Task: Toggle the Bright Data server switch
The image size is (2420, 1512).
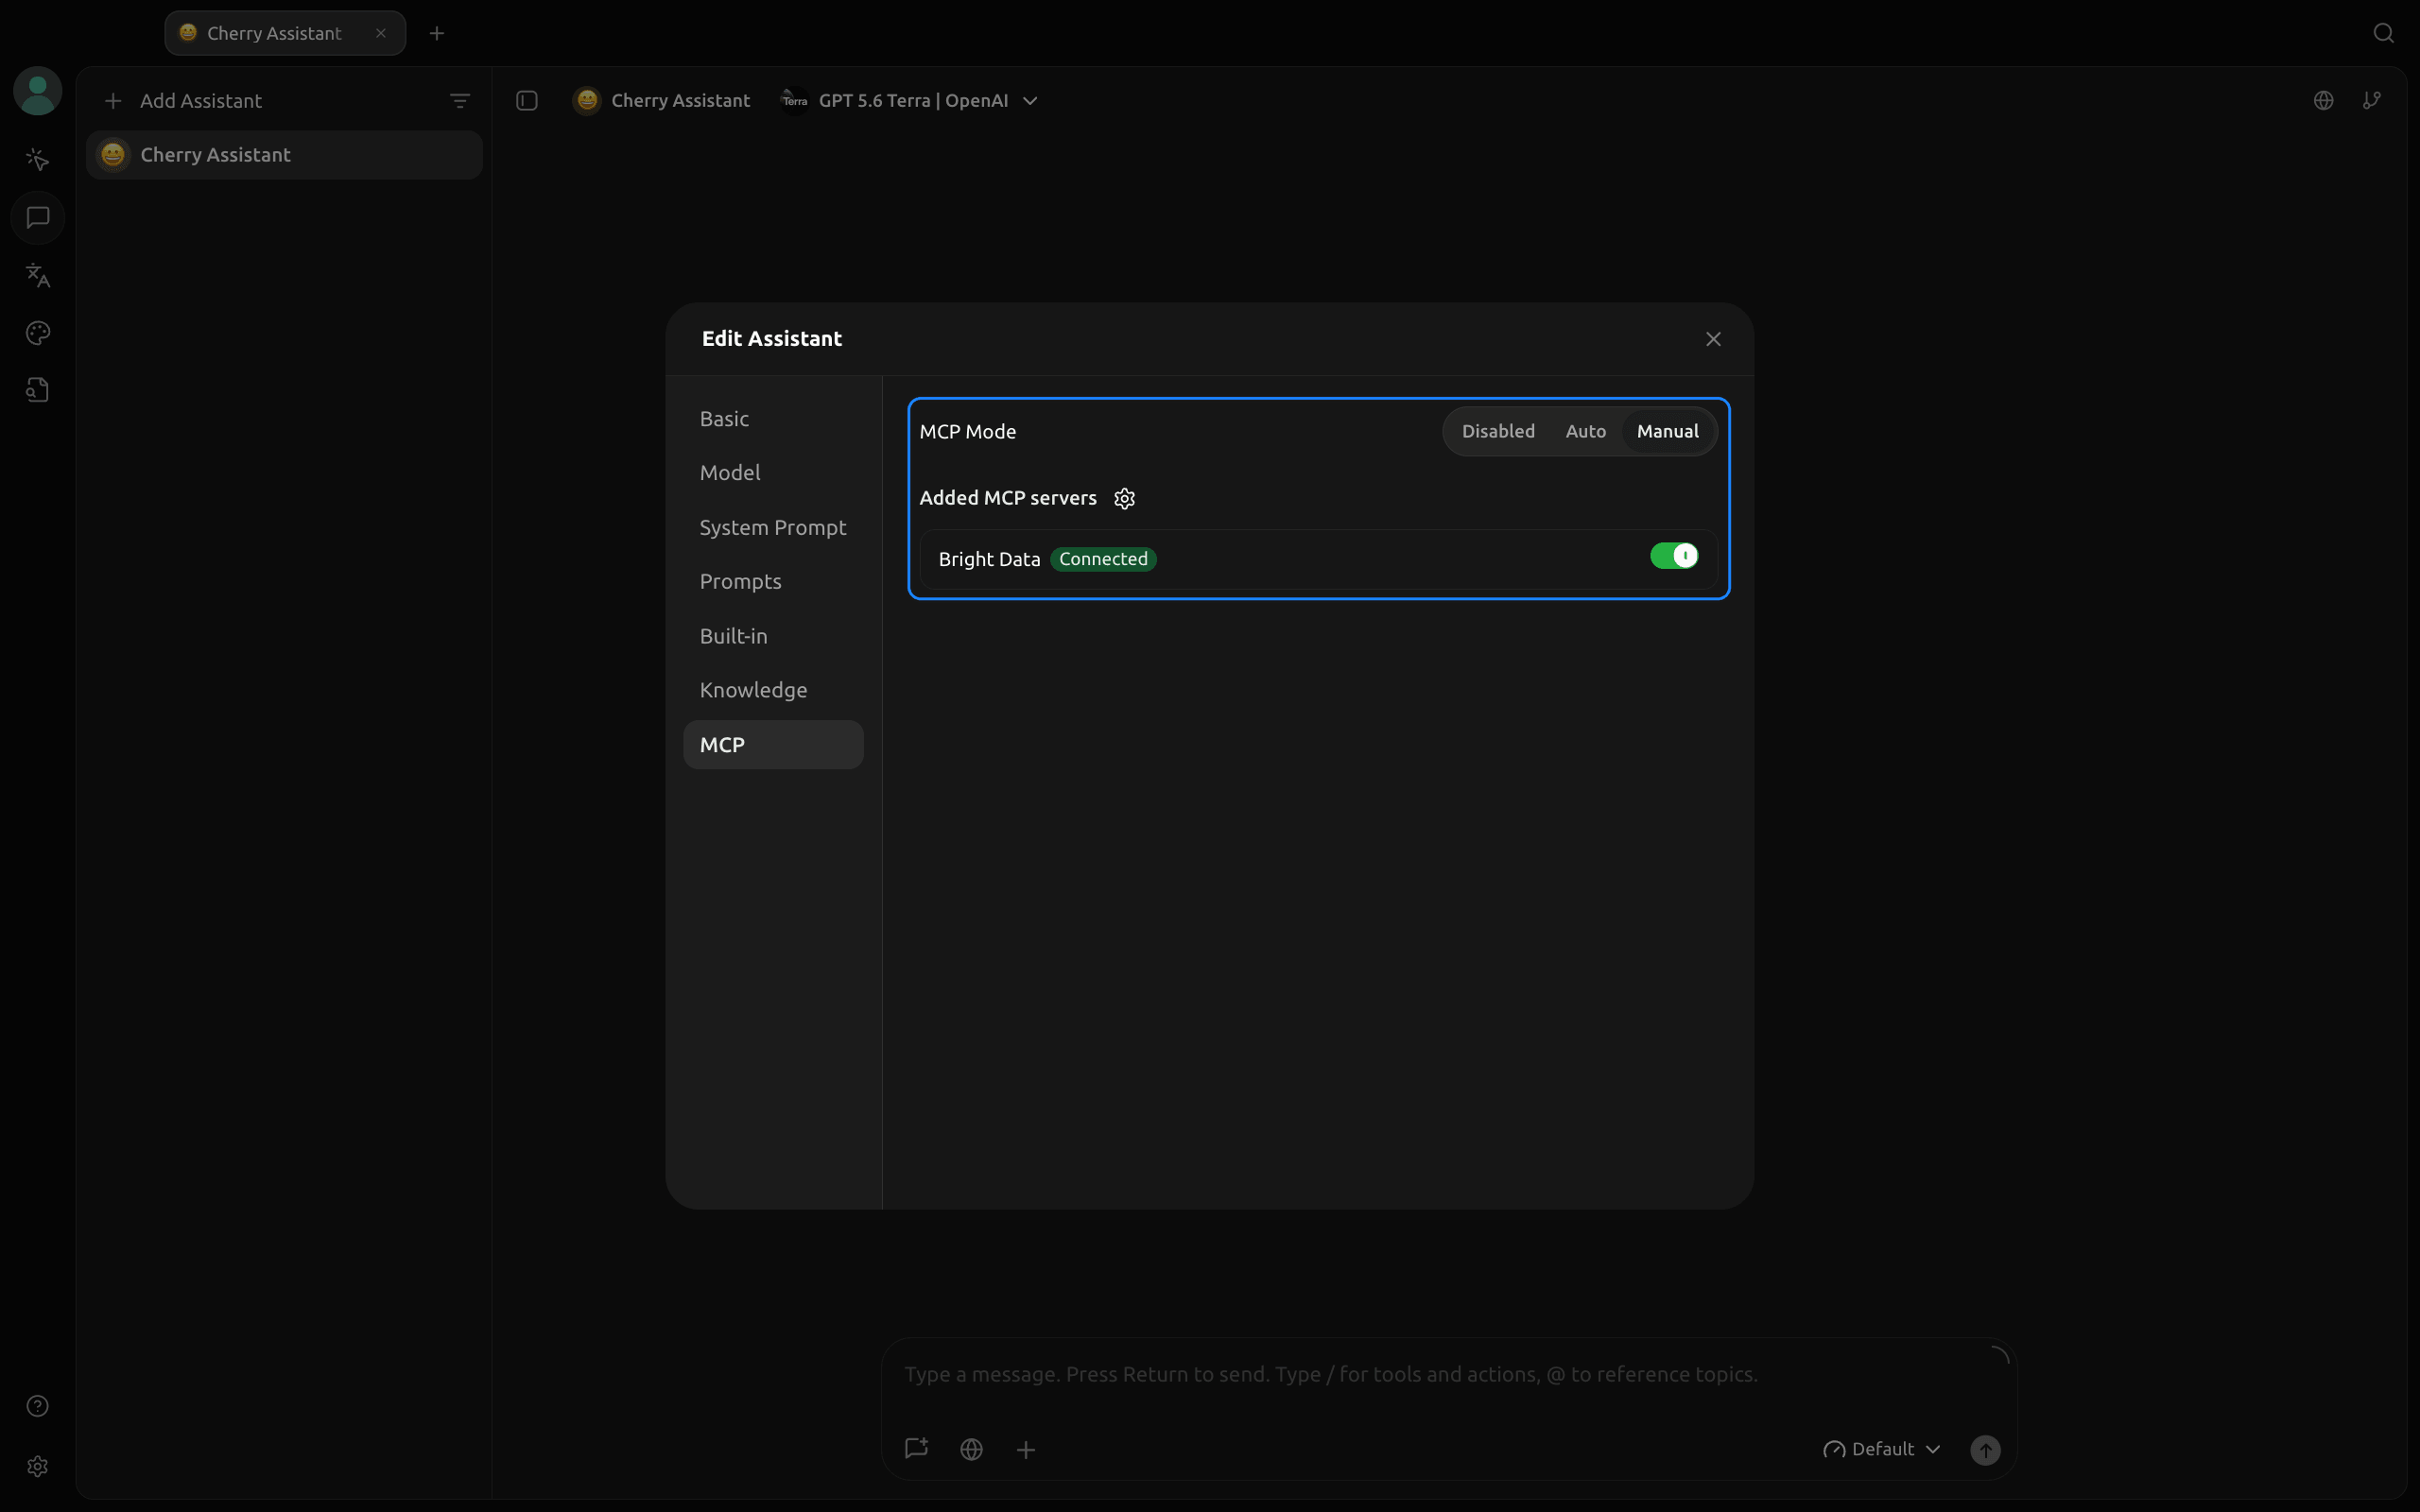Action: pyautogui.click(x=1675, y=556)
